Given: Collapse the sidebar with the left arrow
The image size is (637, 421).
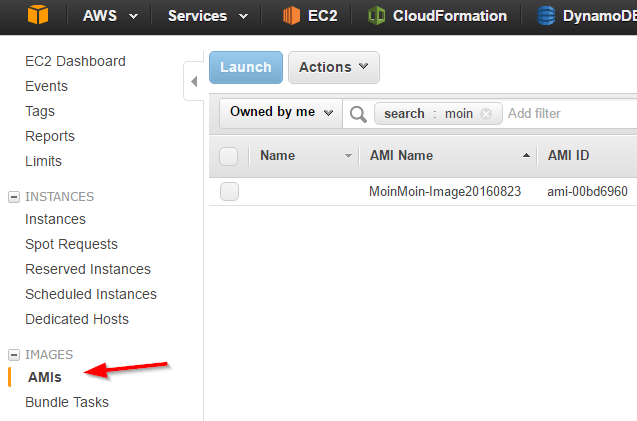Looking at the screenshot, I should pos(194,82).
